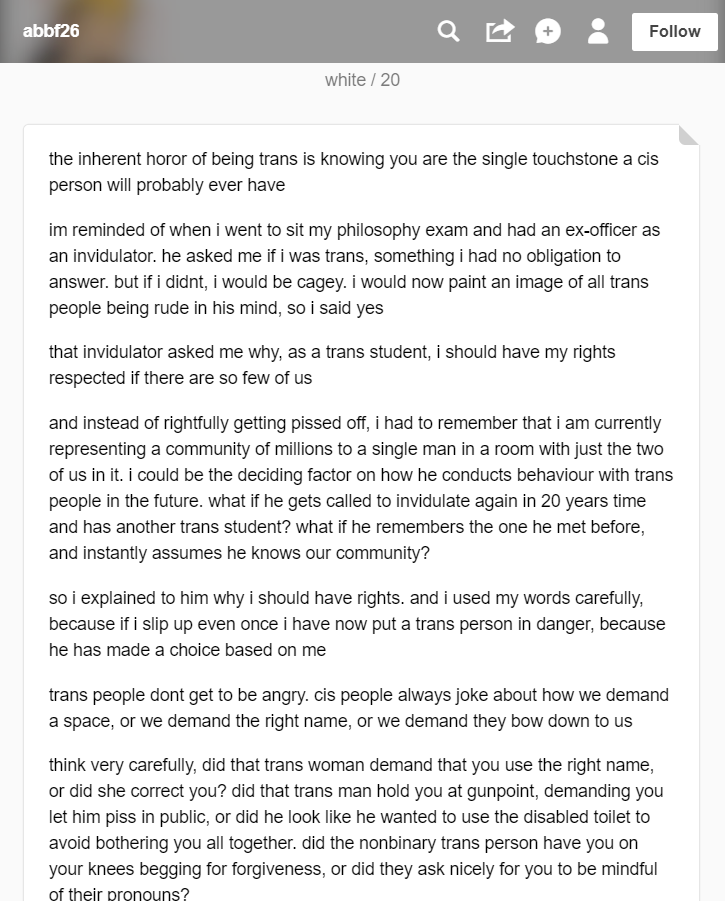Click the account person icon
The height and width of the screenshot is (901, 725).
click(598, 31)
